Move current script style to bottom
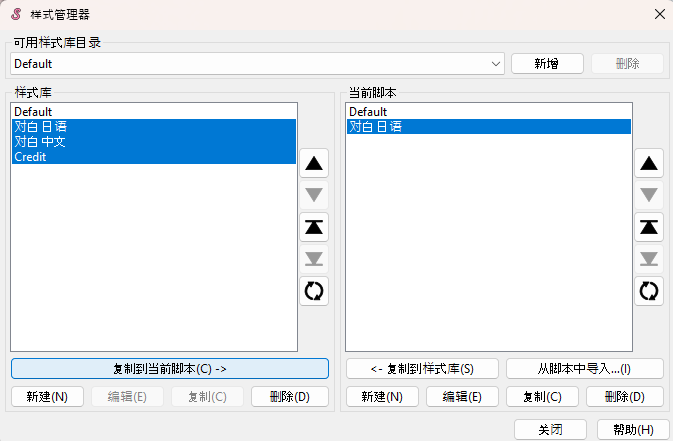 [x=649, y=259]
